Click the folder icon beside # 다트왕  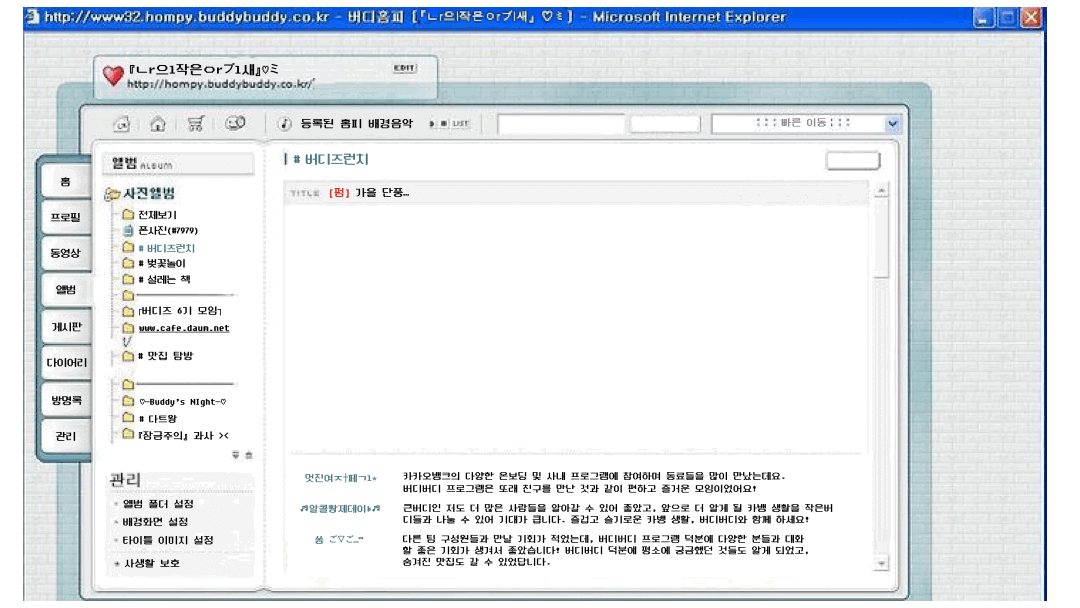click(x=128, y=418)
